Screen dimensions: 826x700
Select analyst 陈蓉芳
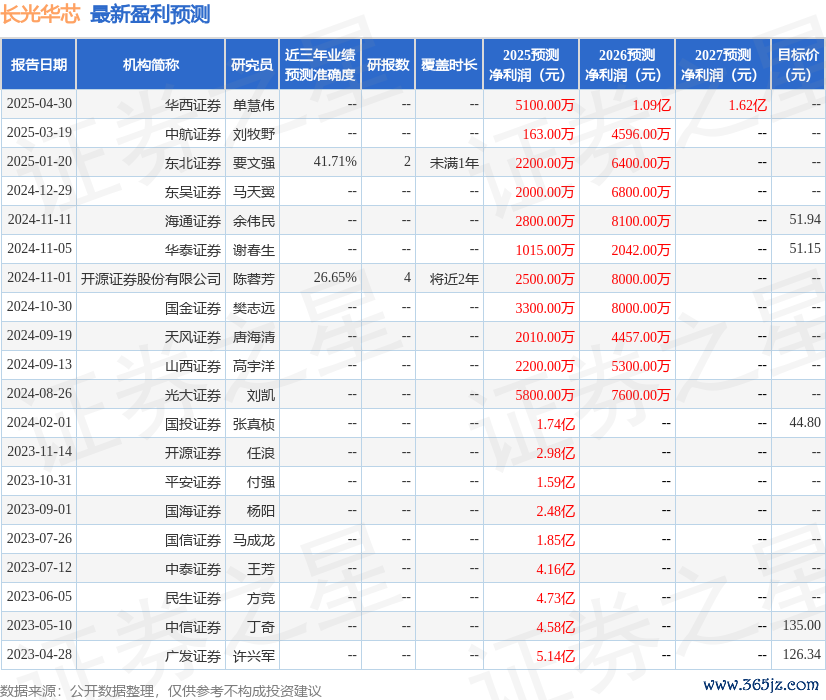(254, 279)
